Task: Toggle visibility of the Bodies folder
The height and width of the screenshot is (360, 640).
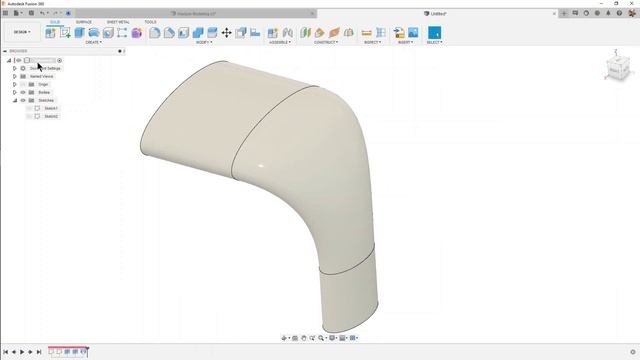Action: click(23, 92)
